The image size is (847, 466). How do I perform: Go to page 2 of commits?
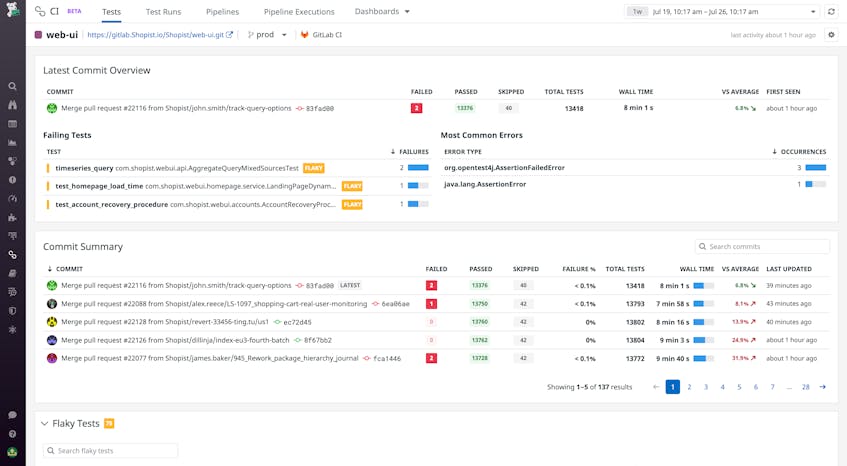click(689, 387)
